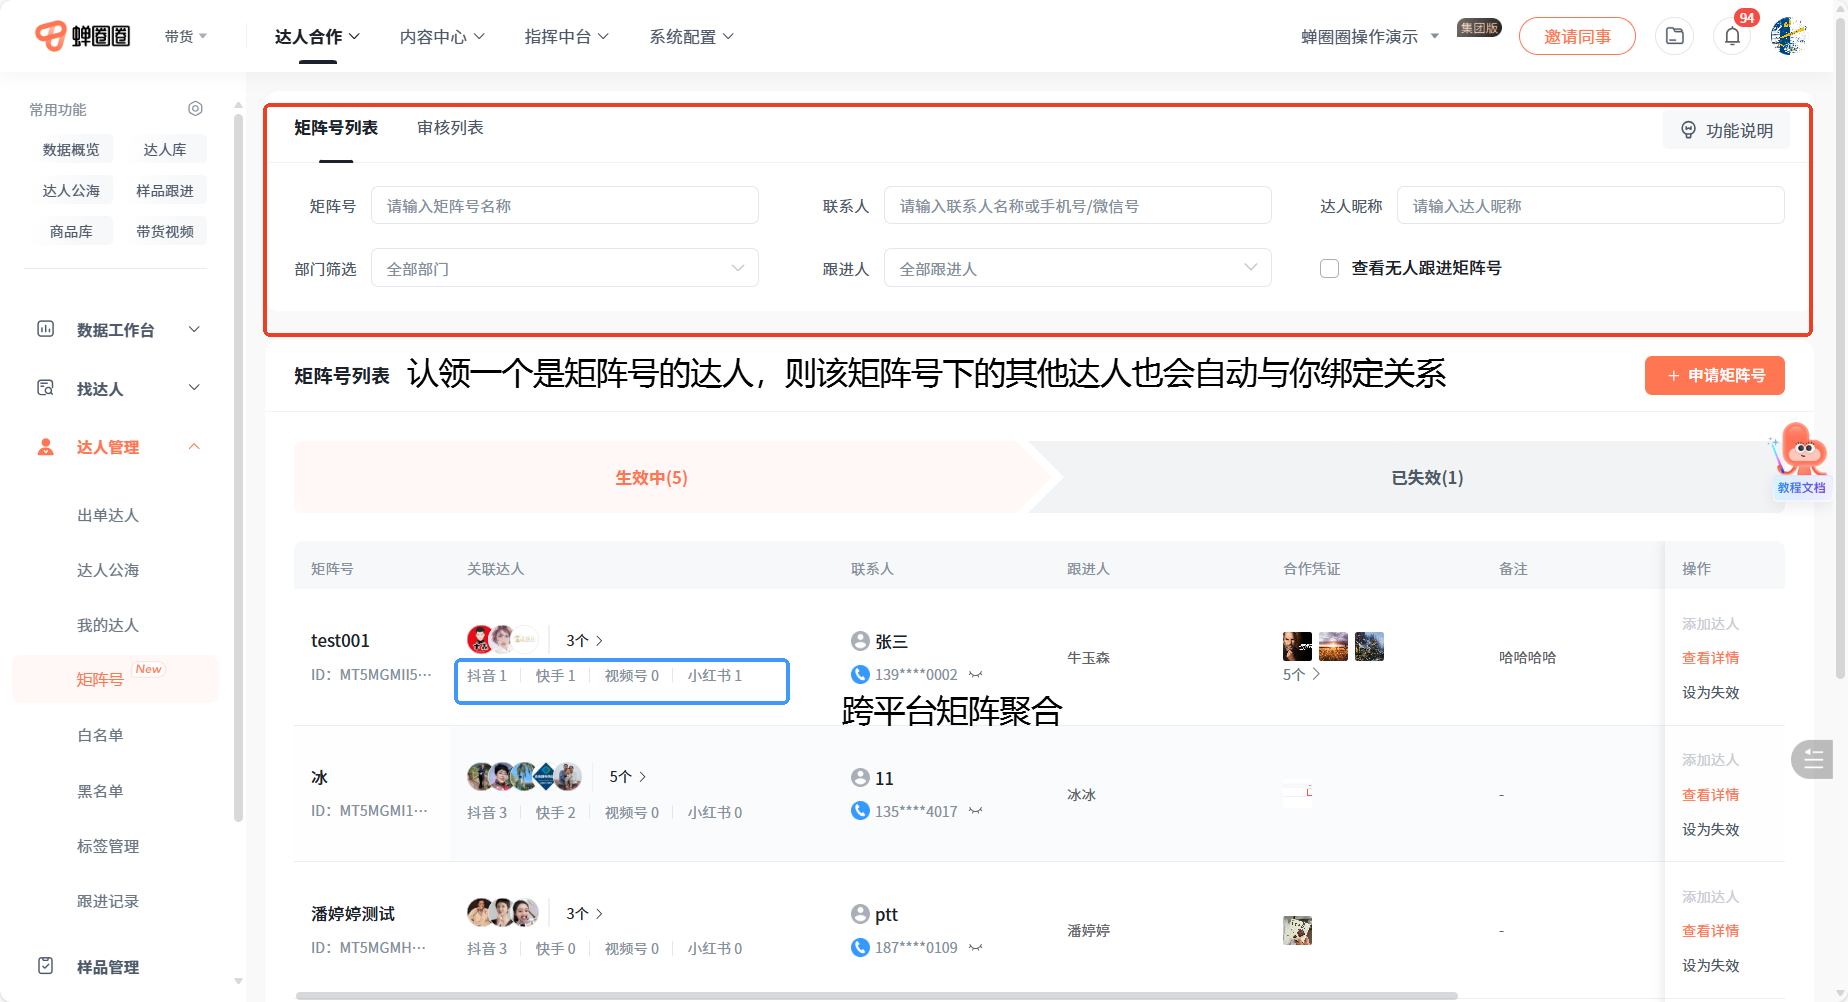Click 查看详情 for test001 row
Screen dimensions: 1848x1002
pyautogui.click(x=1710, y=658)
